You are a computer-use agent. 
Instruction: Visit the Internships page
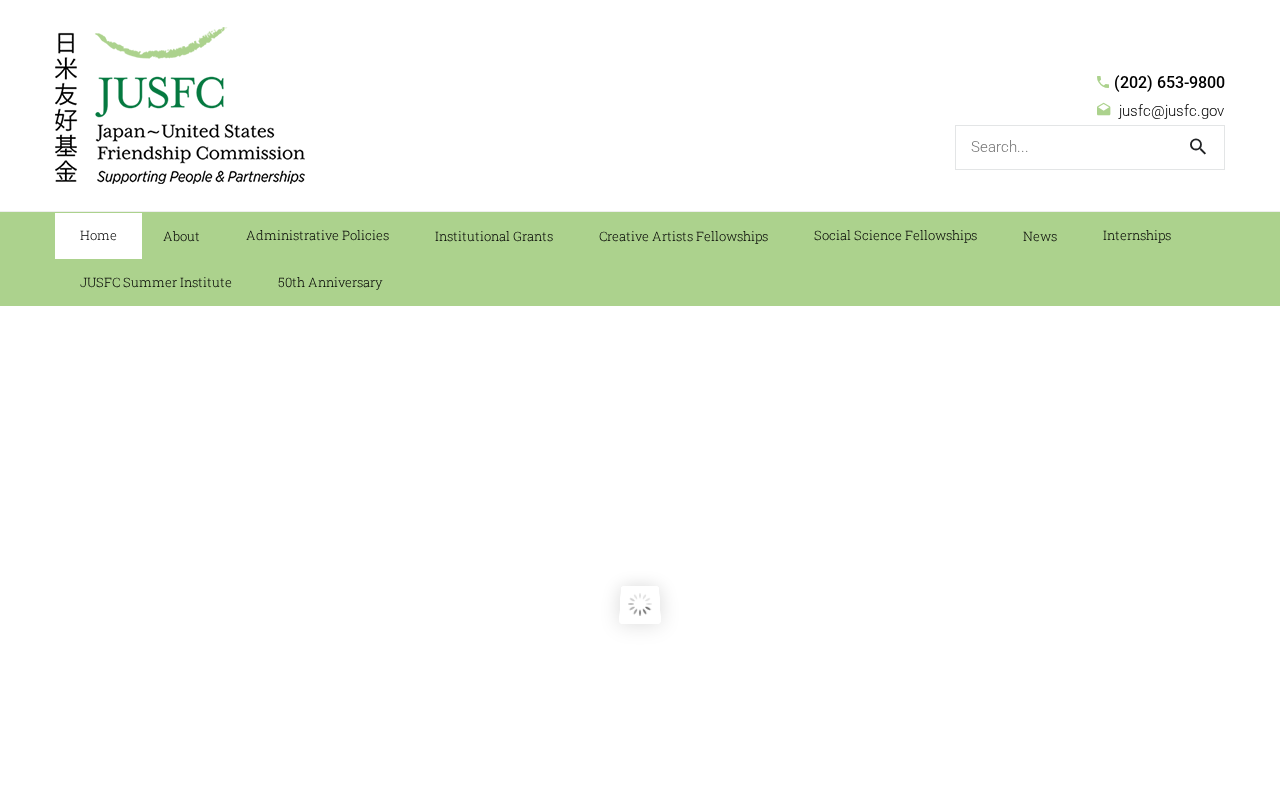[x=1137, y=236]
